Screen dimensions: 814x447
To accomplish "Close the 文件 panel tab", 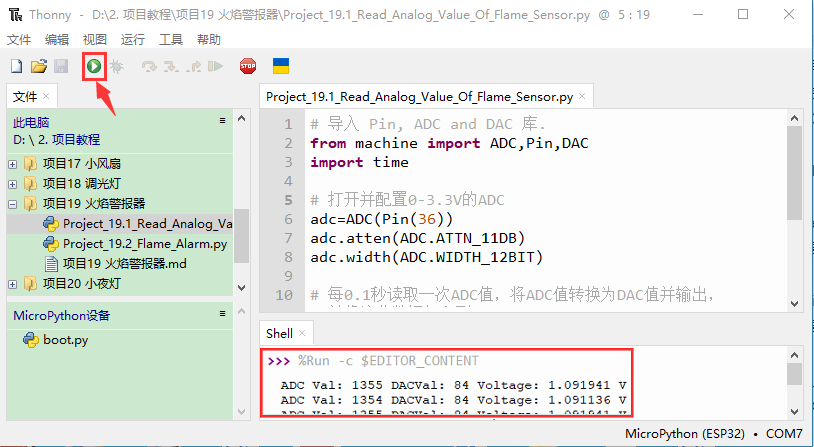I will (46, 97).
